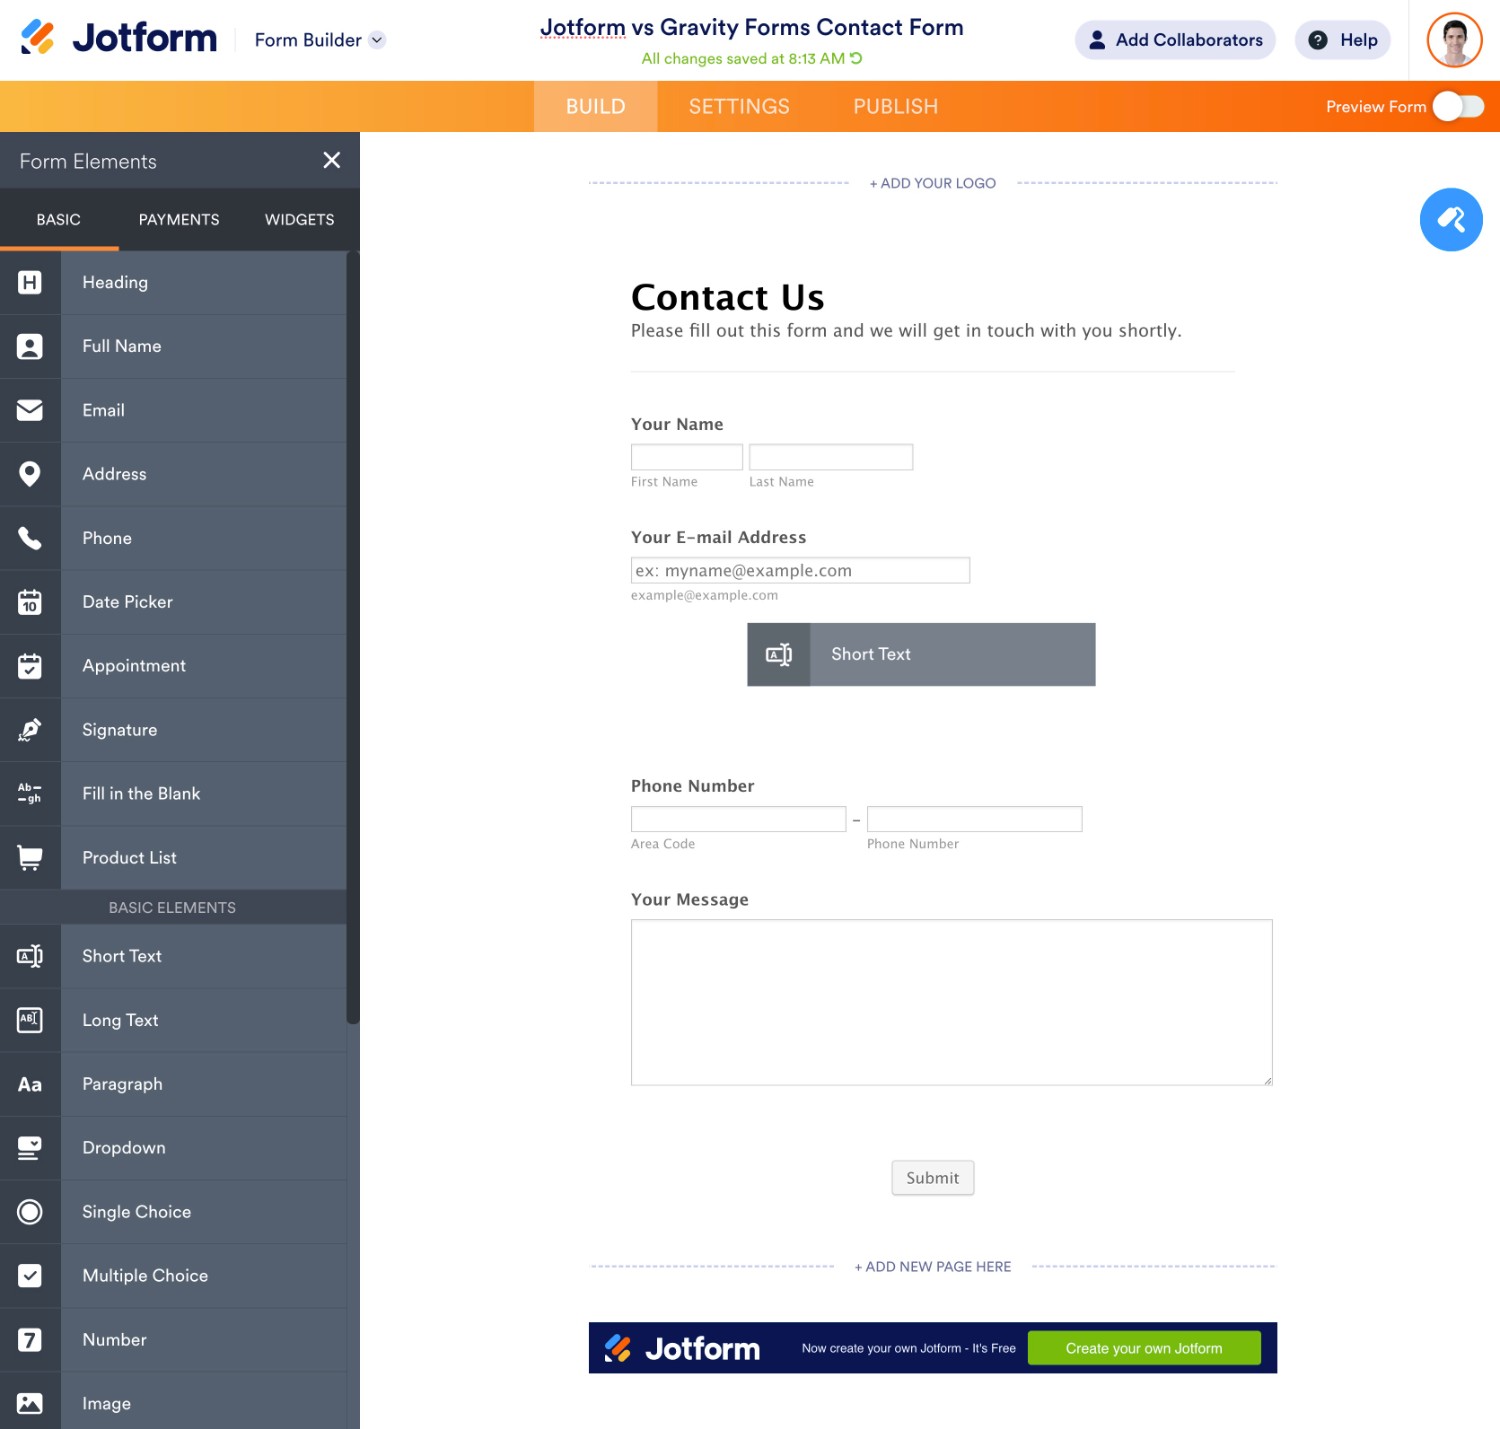Image resolution: width=1500 pixels, height=1429 pixels.
Task: Open the PAYMENTS elements tab
Action: click(x=179, y=219)
